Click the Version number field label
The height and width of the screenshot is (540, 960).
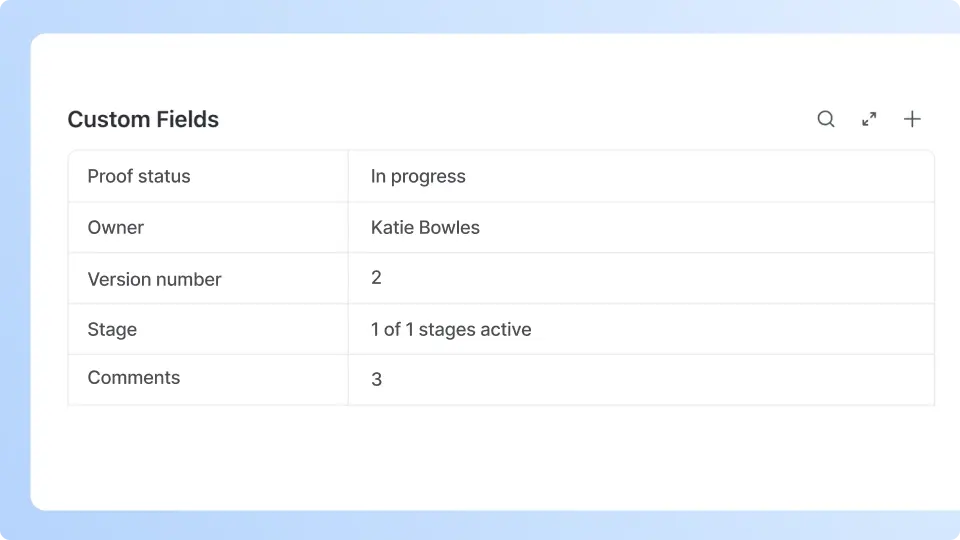(x=155, y=279)
